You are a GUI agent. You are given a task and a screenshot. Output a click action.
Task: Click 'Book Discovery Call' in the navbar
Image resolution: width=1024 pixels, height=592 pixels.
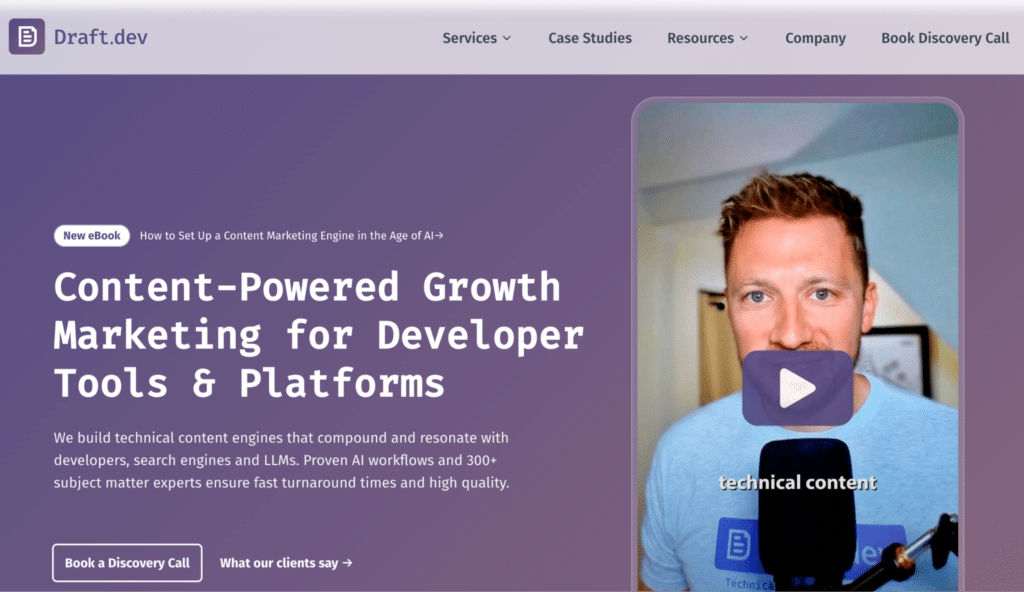[944, 38]
